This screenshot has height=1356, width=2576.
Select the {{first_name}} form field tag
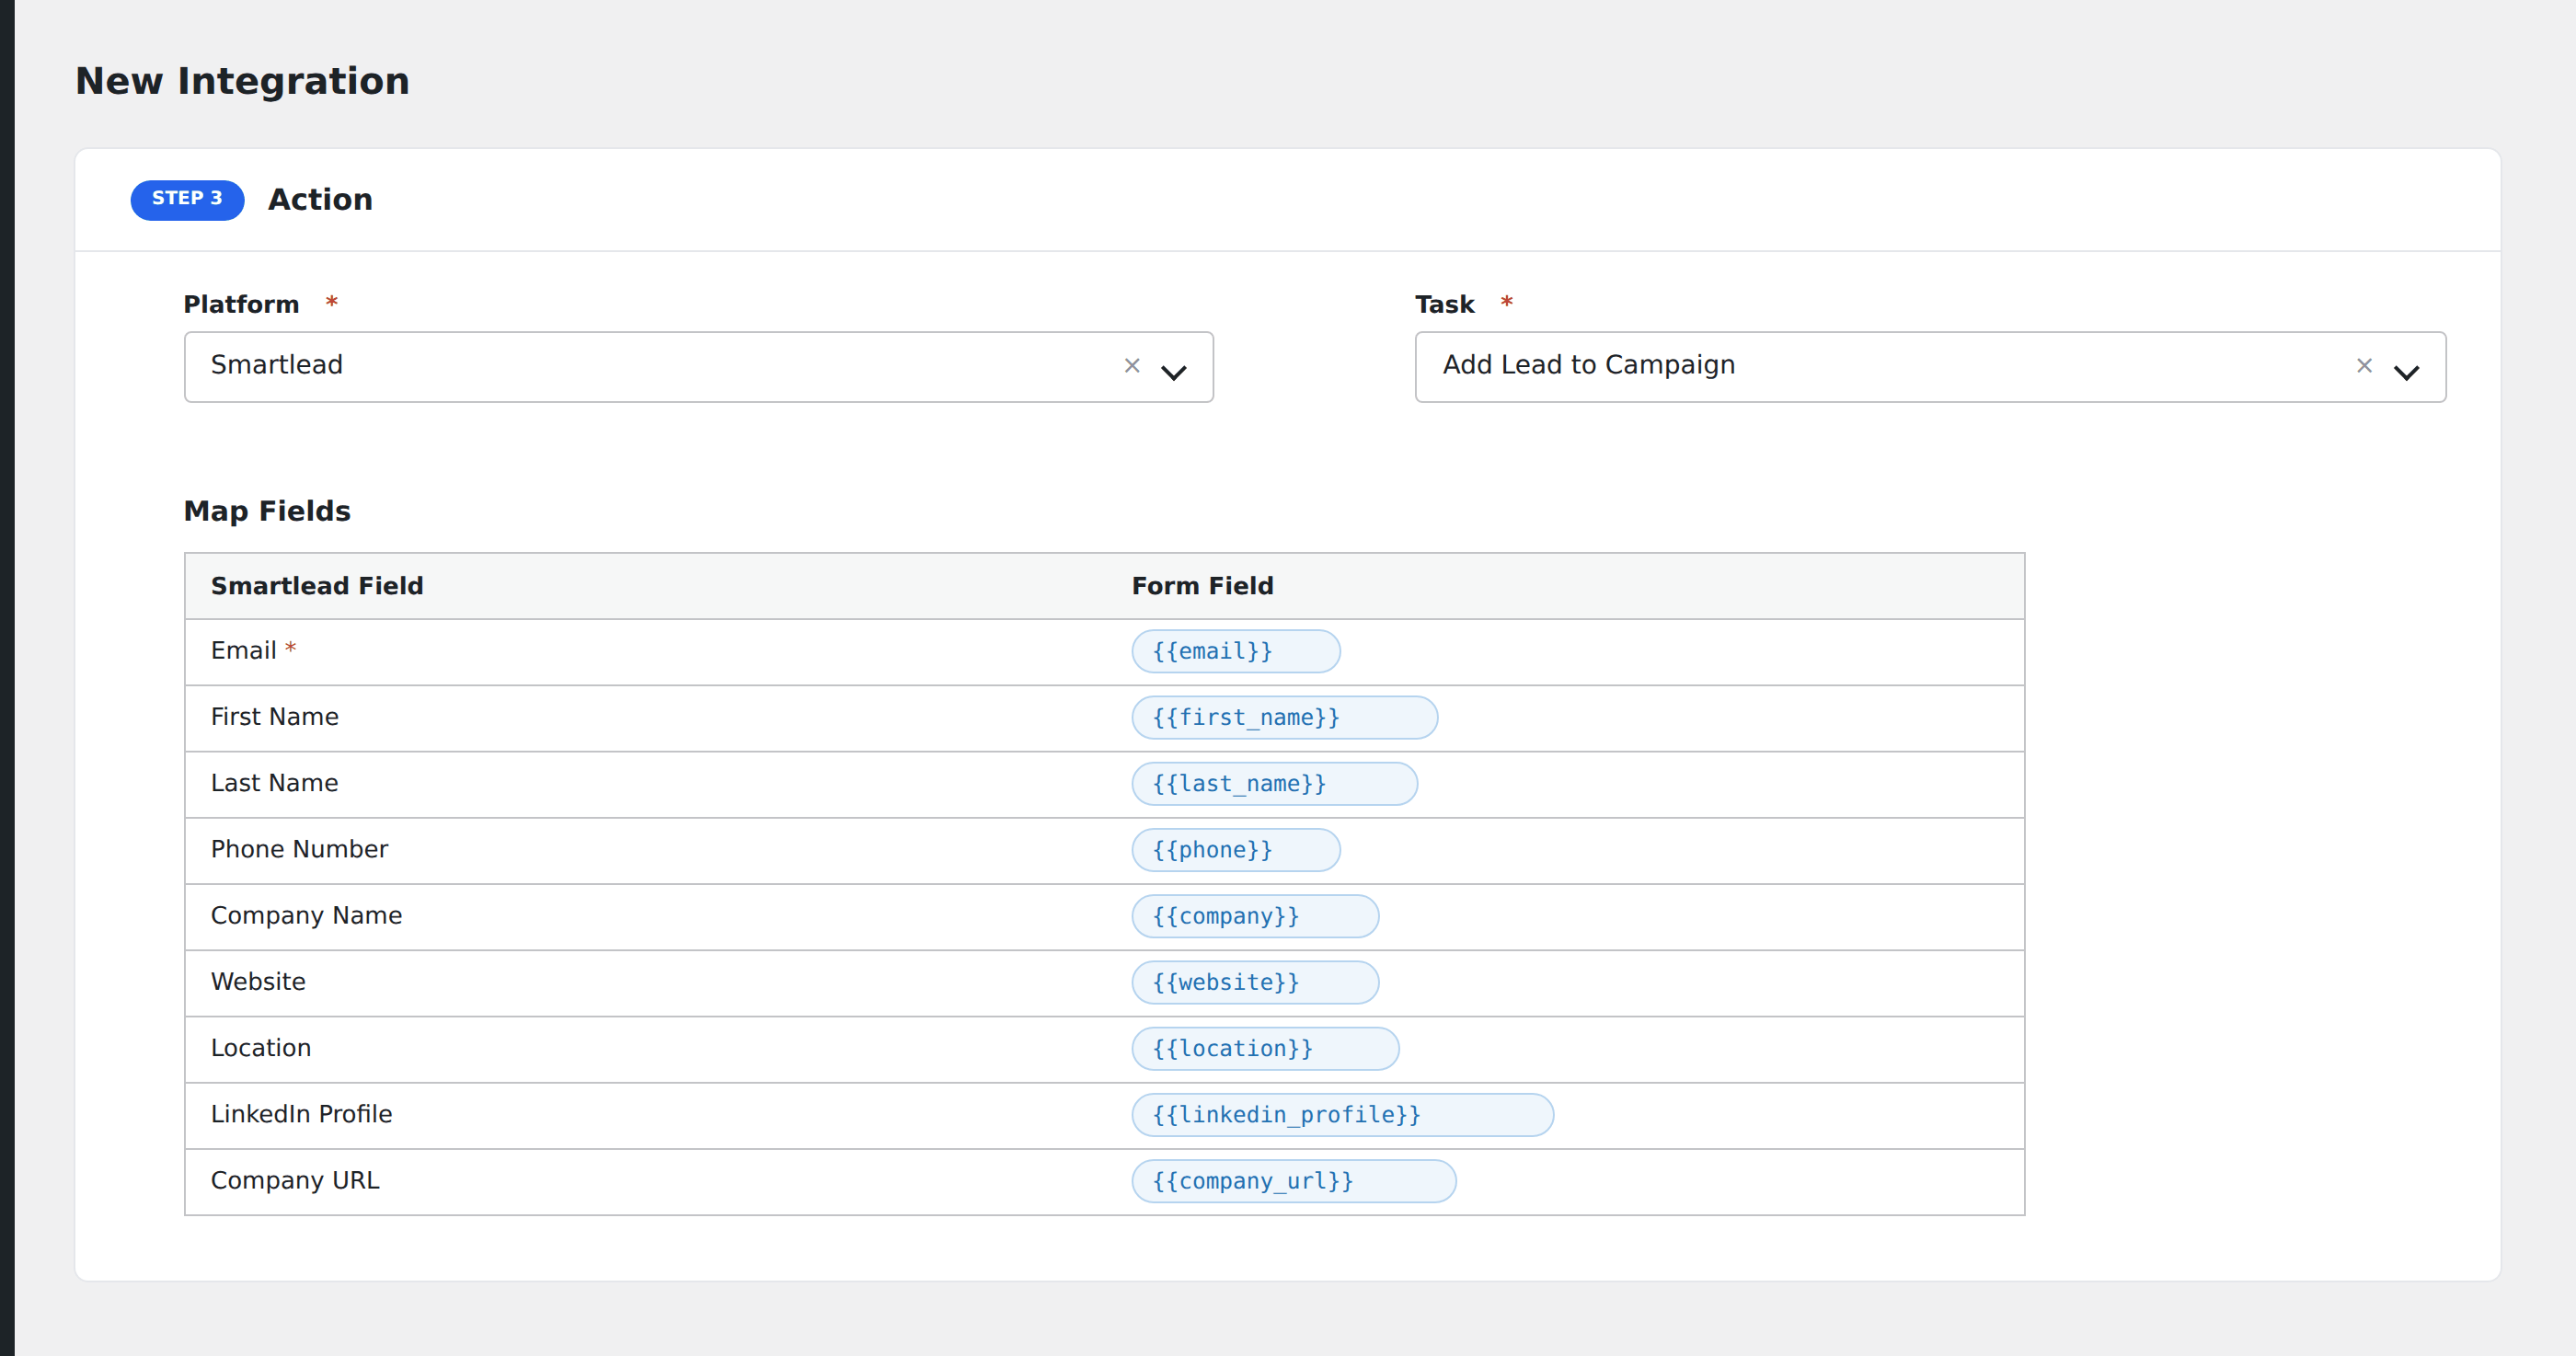[1284, 718]
